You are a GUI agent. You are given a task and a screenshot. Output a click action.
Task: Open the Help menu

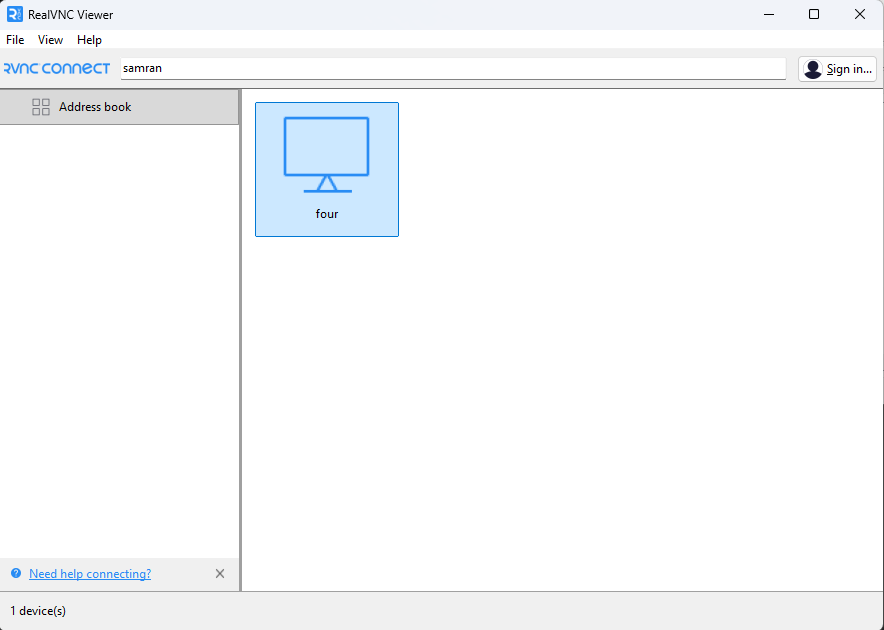tap(89, 40)
